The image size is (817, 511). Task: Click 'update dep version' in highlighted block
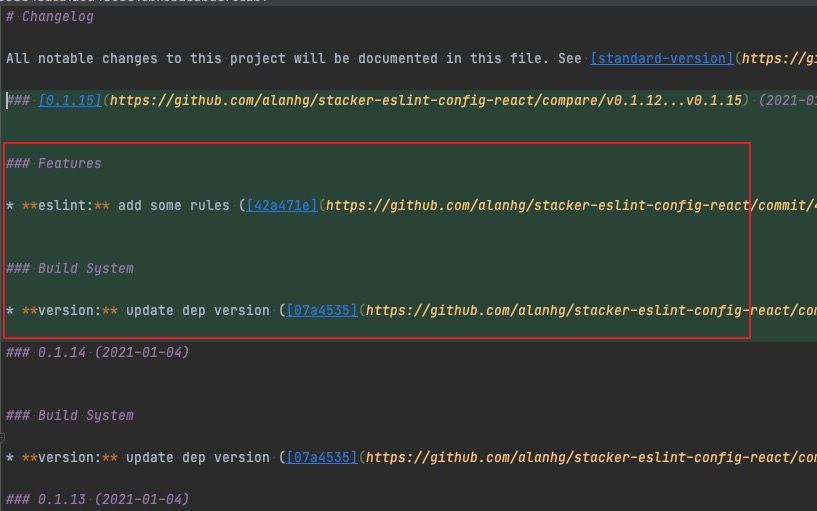click(x=198, y=310)
